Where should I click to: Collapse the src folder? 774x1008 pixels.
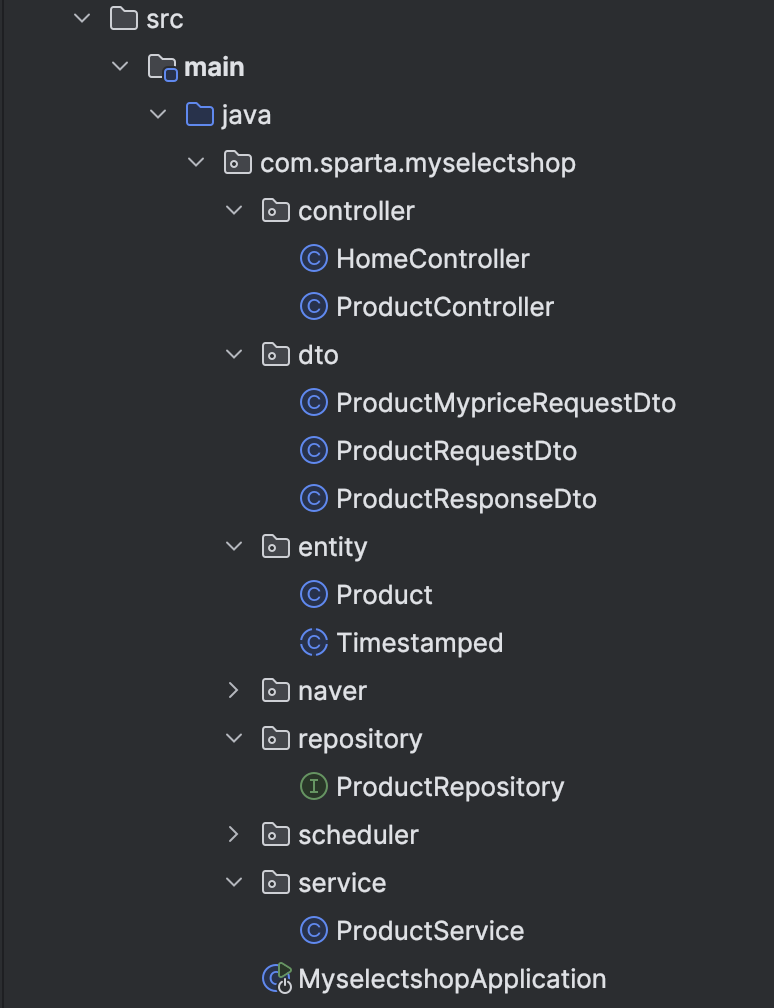pyautogui.click(x=82, y=19)
